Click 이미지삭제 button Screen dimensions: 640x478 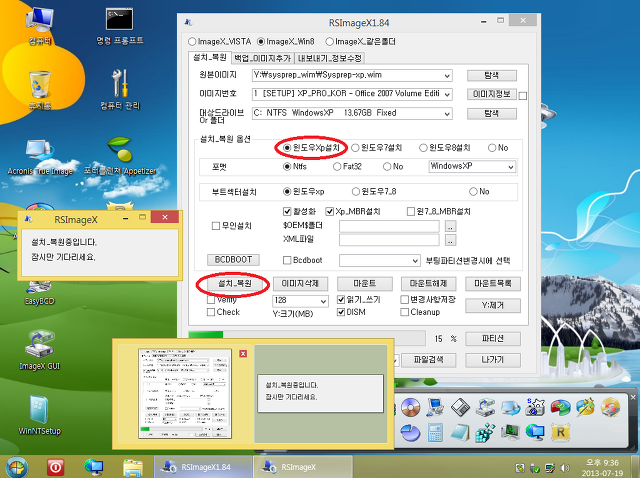300,283
